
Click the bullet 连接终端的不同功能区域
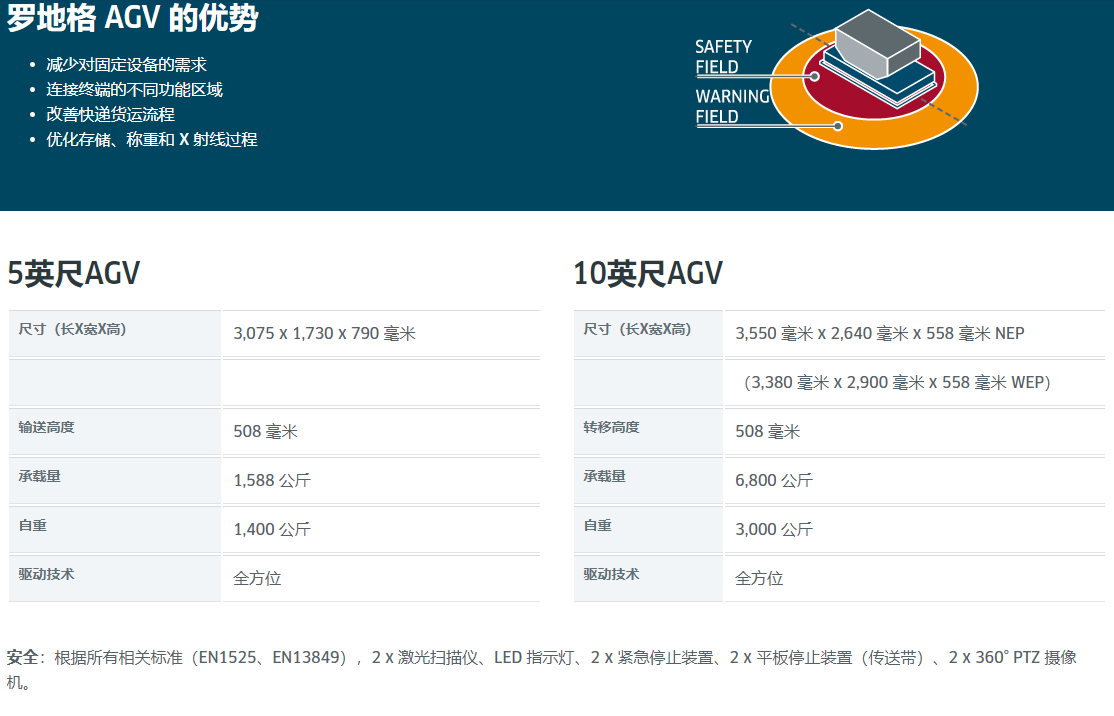coord(134,90)
